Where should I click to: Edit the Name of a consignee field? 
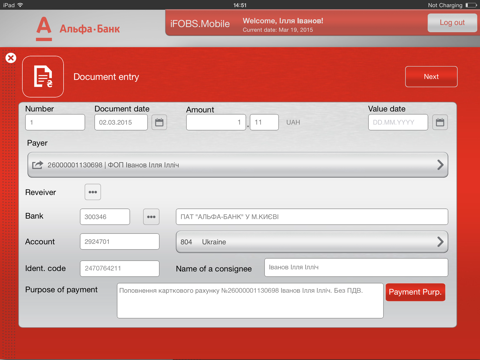356,267
